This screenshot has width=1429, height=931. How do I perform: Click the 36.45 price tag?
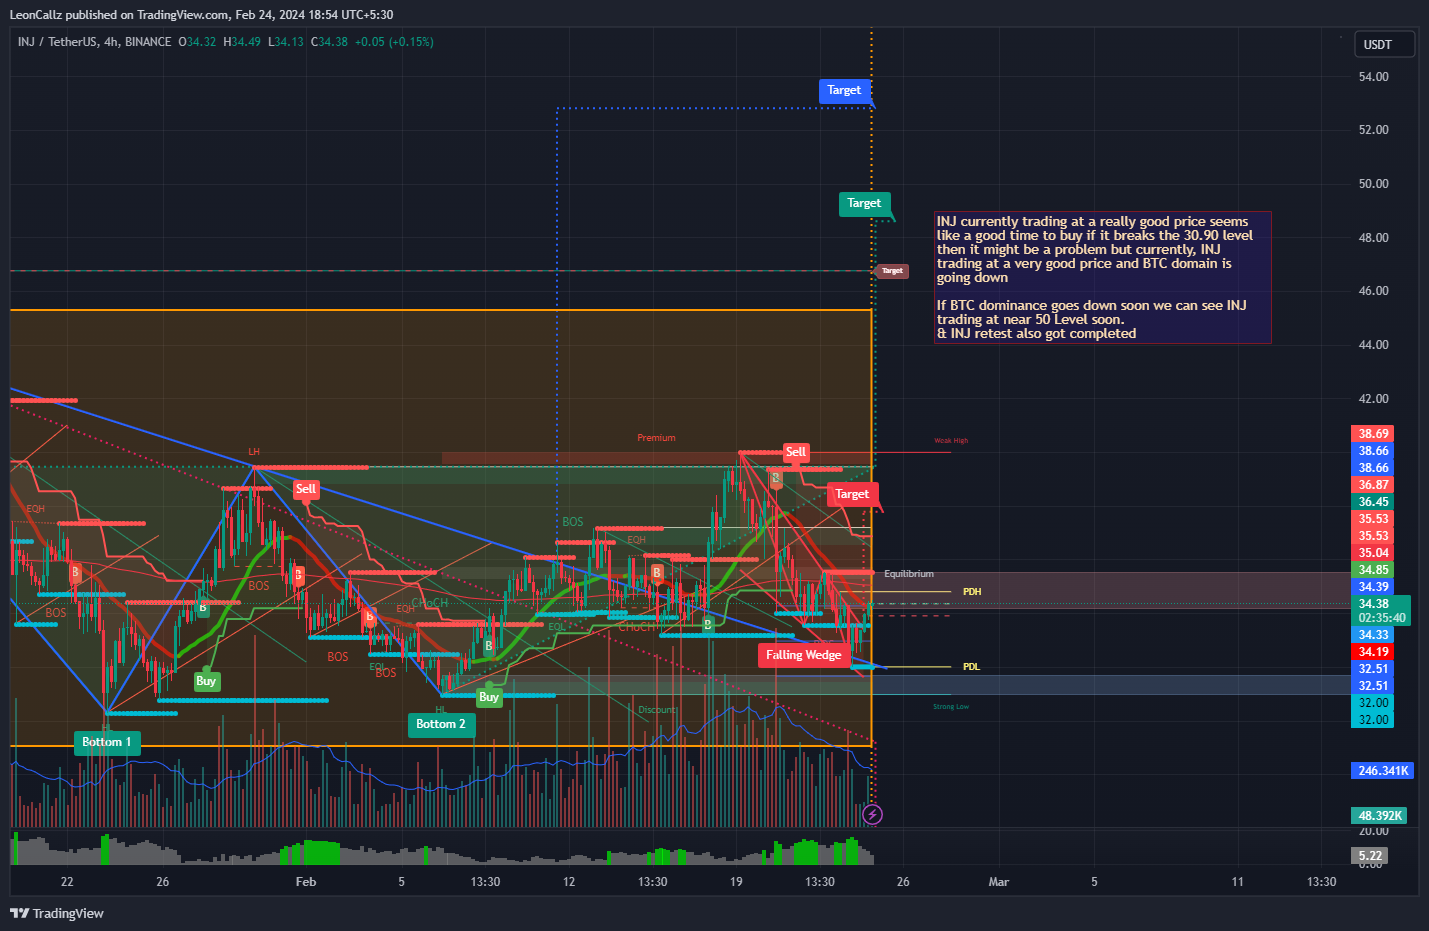point(1372,502)
